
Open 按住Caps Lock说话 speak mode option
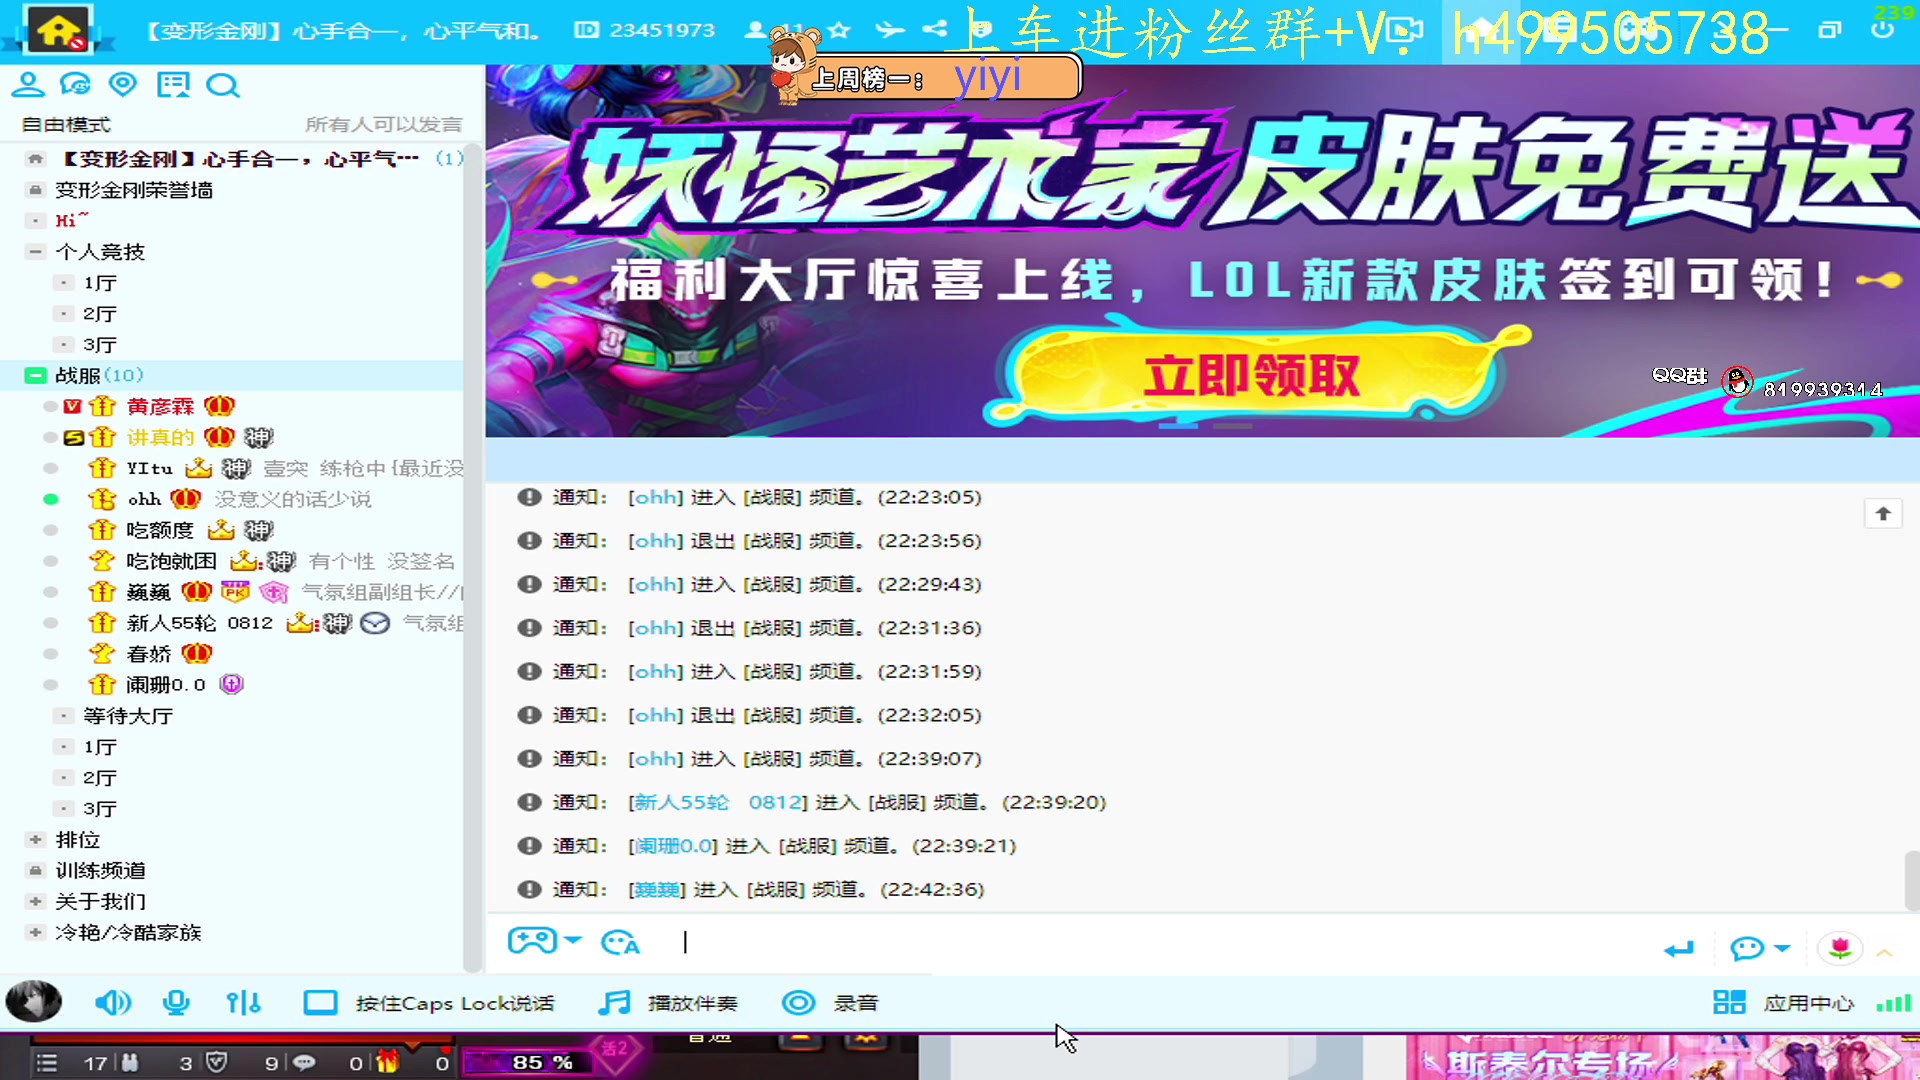pos(429,1003)
